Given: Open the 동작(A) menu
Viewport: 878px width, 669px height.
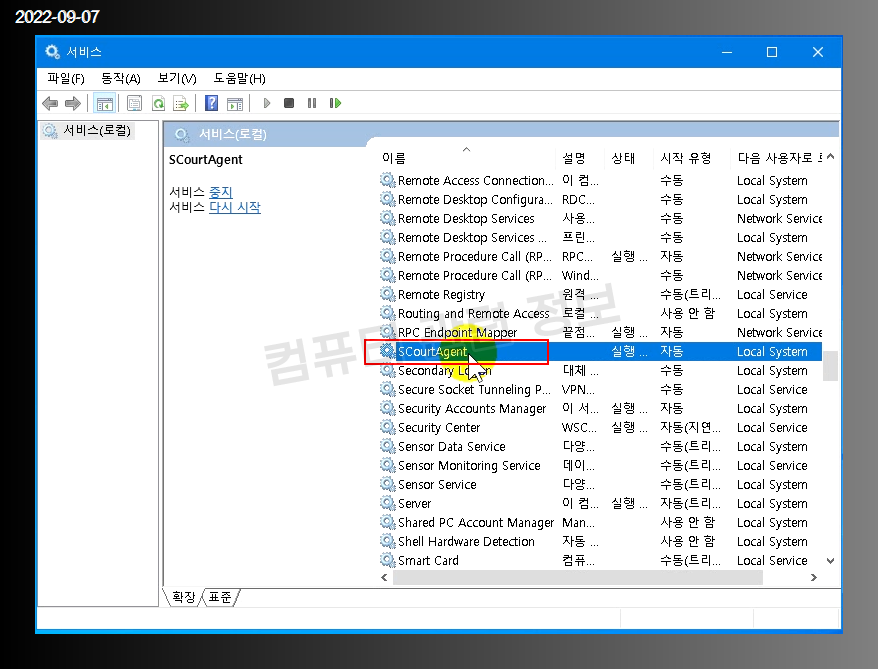Looking at the screenshot, I should pyautogui.click(x=120, y=78).
